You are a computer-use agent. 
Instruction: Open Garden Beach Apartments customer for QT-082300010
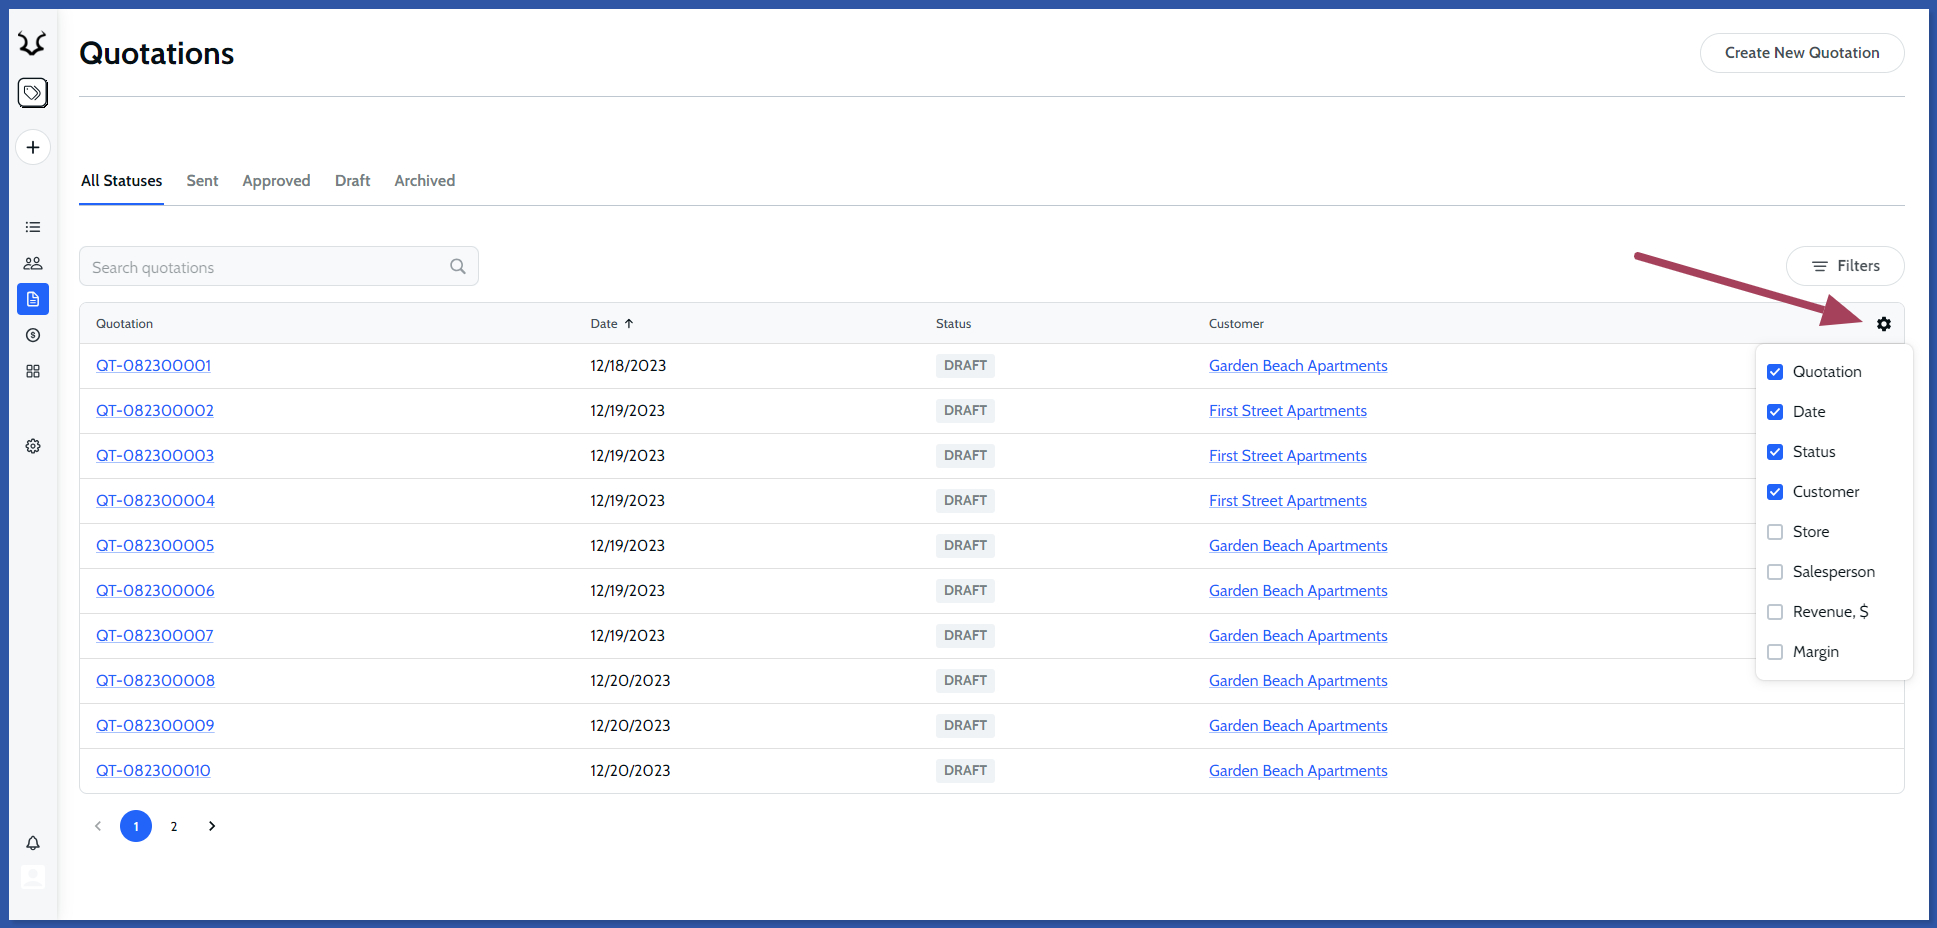point(1298,771)
